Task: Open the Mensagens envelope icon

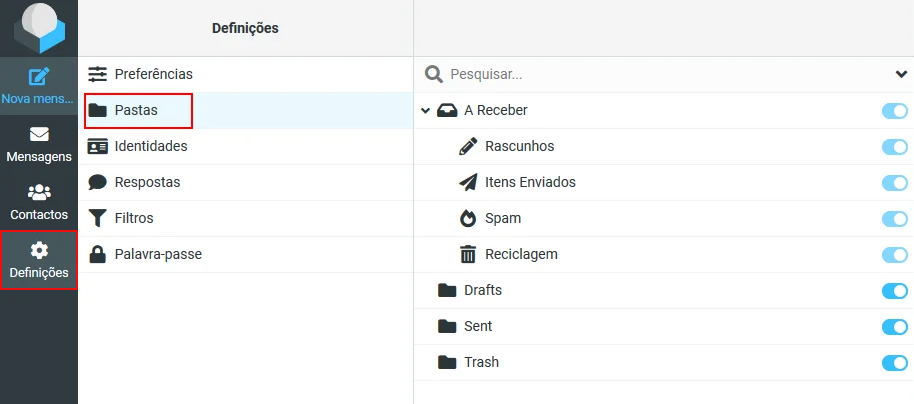Action: pos(39,135)
